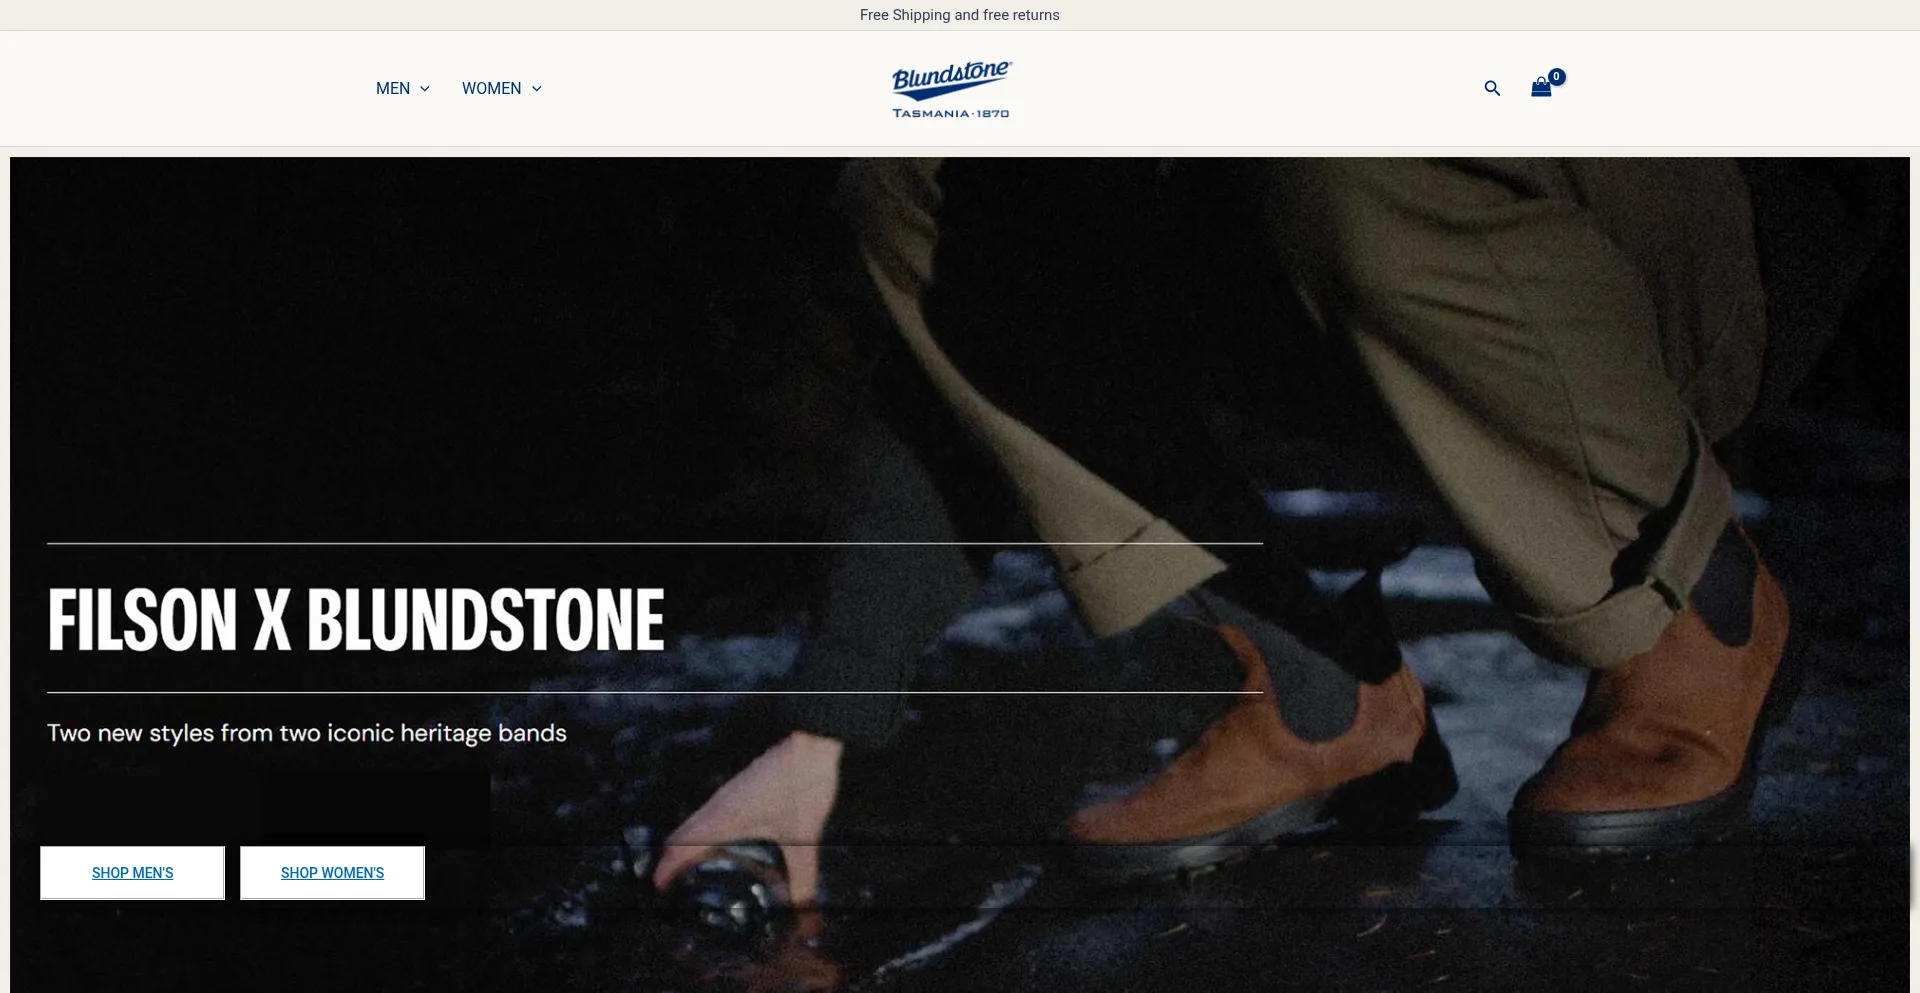The height and width of the screenshot is (993, 1920).
Task: Click the Tasmania 1870 logo tagline
Action: point(950,114)
